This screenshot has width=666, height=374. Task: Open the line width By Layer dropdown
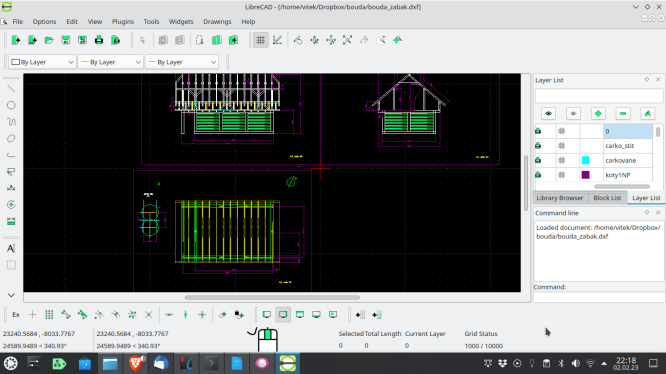(111, 62)
